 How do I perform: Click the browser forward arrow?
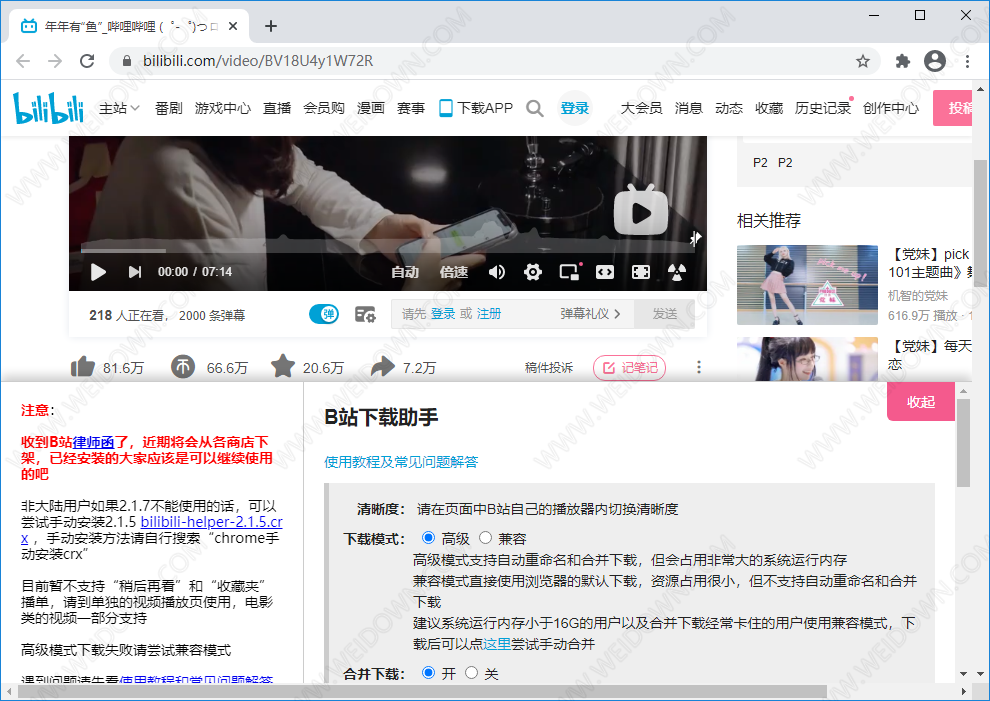pyautogui.click(x=55, y=61)
